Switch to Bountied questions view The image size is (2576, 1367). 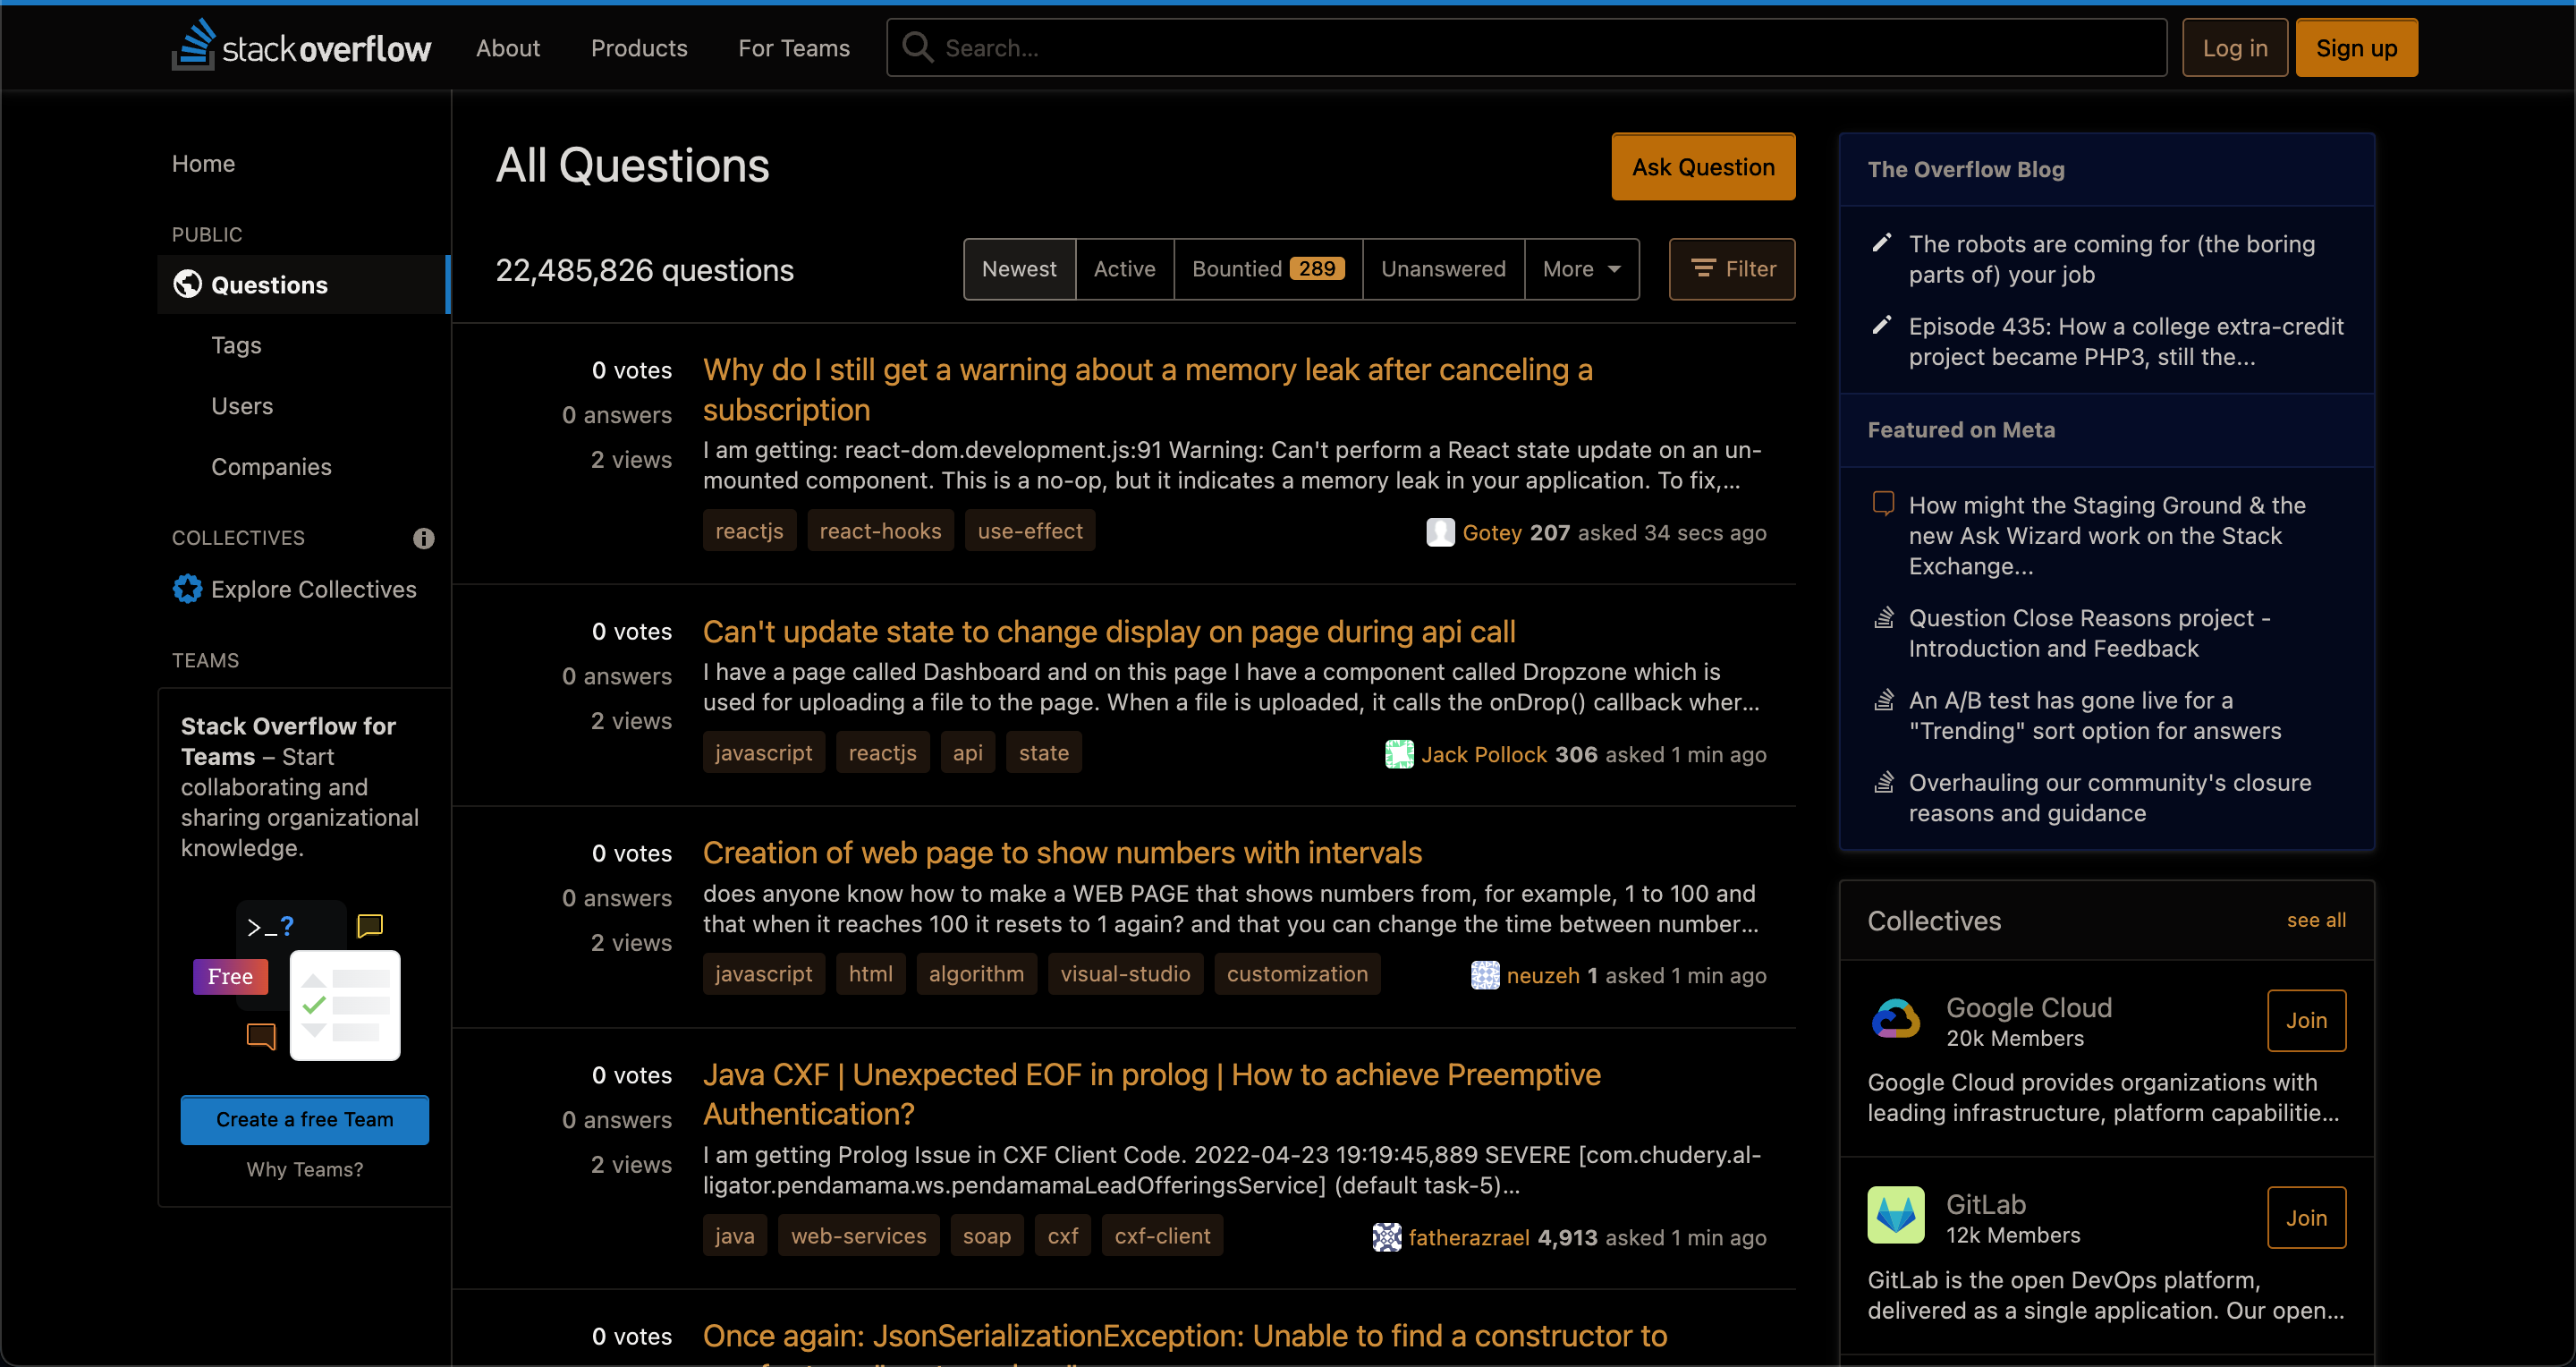click(1266, 268)
